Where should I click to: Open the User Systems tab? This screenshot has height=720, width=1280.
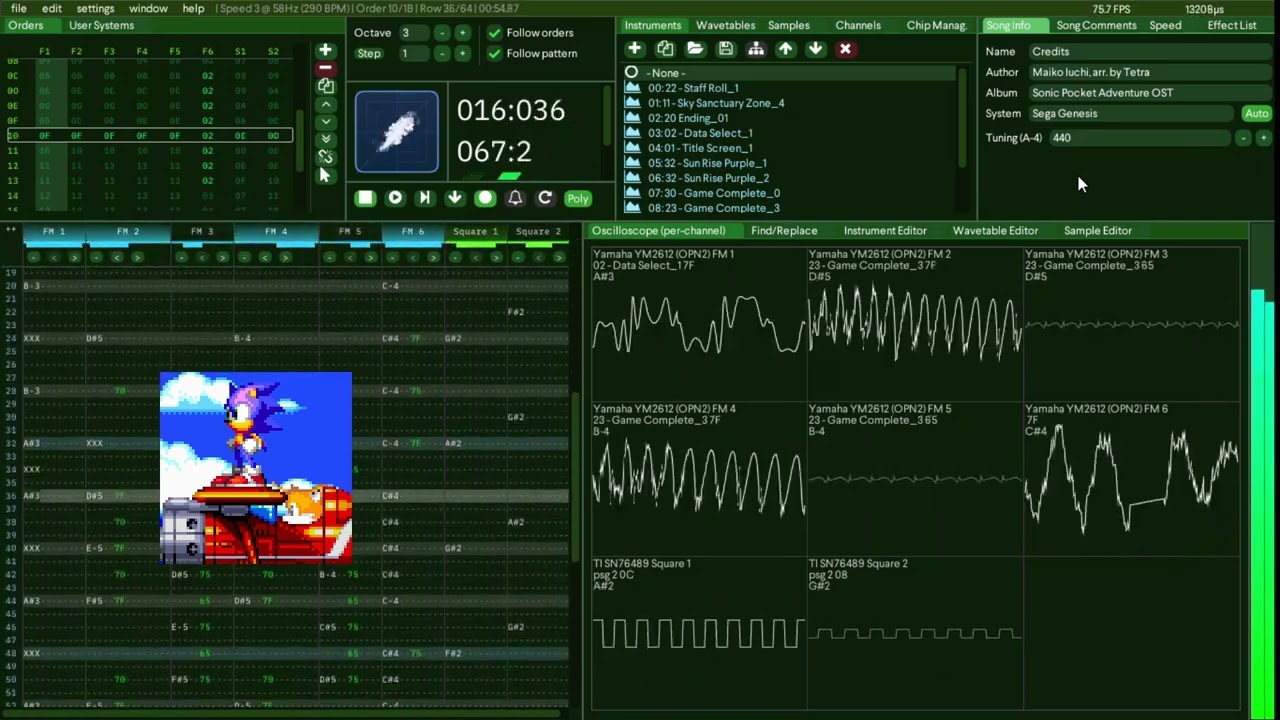tap(101, 25)
